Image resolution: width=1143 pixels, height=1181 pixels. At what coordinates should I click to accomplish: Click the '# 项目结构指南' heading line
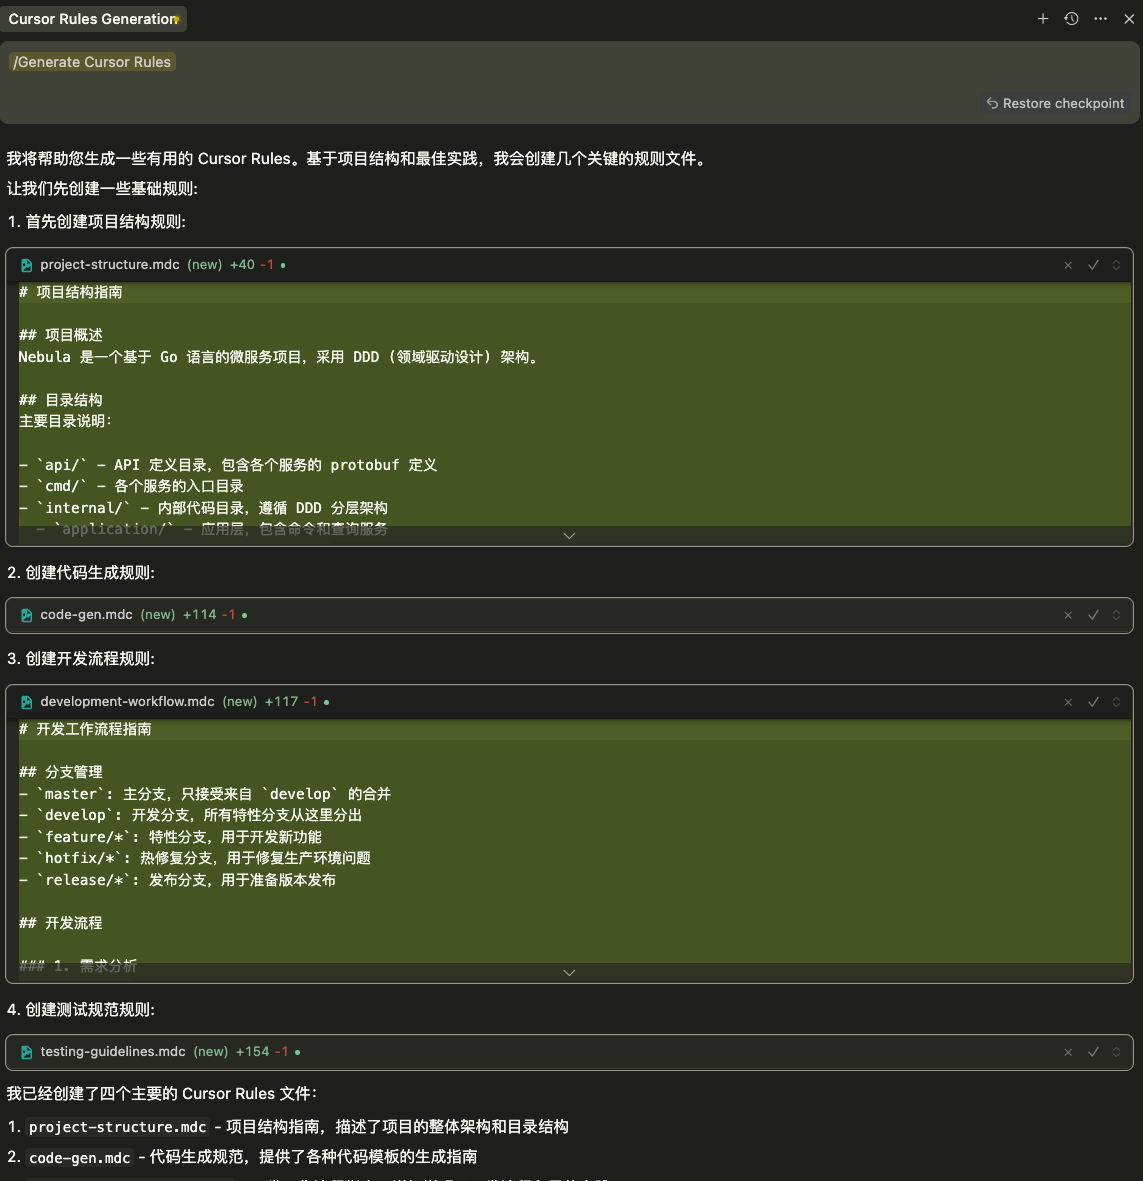pos(70,292)
